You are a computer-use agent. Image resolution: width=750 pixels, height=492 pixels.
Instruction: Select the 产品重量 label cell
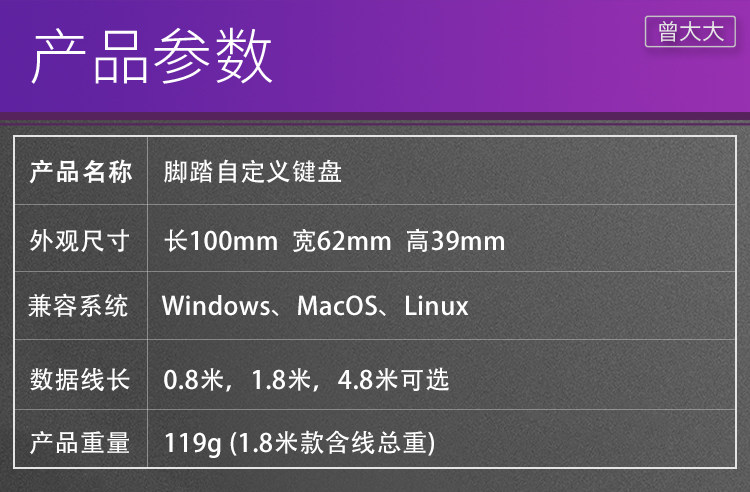(x=80, y=443)
